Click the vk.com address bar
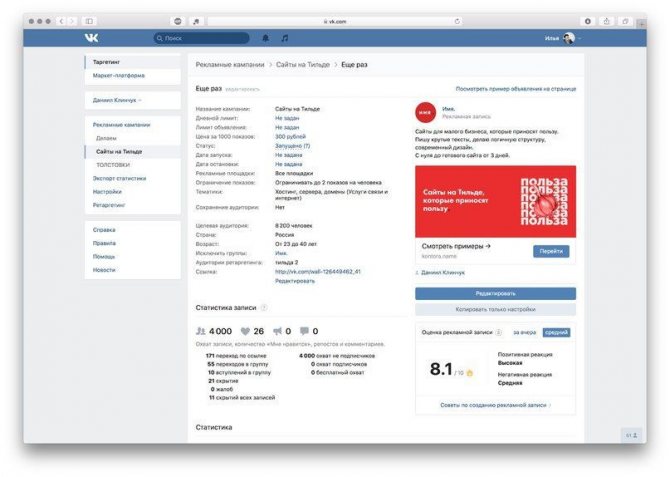Viewport: 670px width, 477px height. (335, 21)
